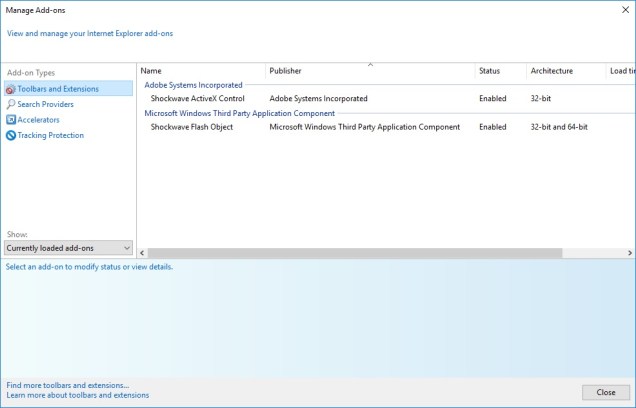Close the Manage Add-ons window with X
636x408 pixels.
pyautogui.click(x=621, y=10)
